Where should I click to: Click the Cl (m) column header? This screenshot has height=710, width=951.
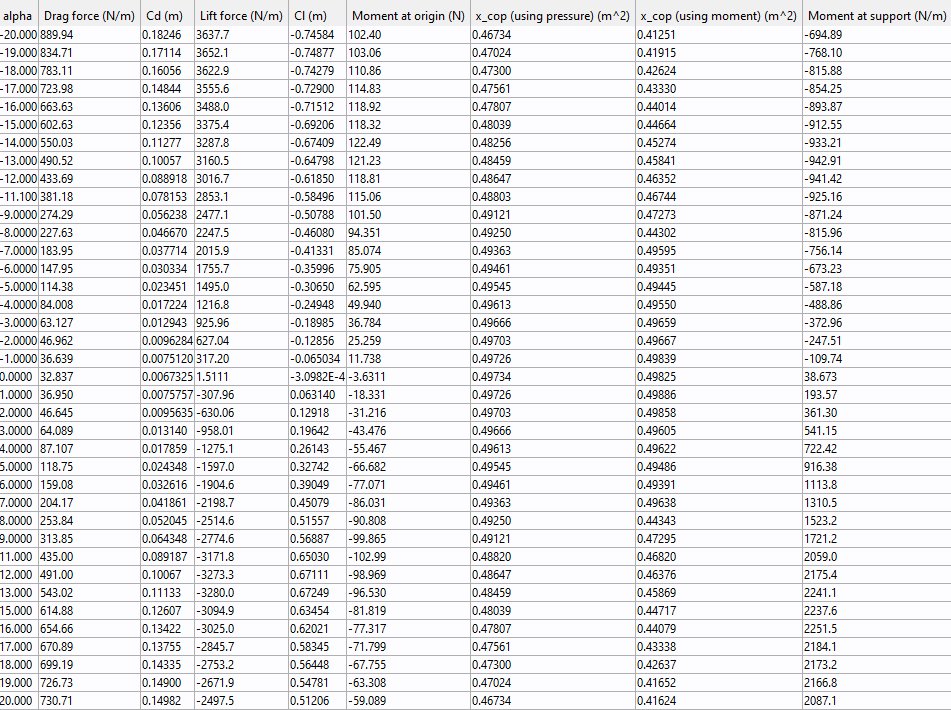pos(318,16)
